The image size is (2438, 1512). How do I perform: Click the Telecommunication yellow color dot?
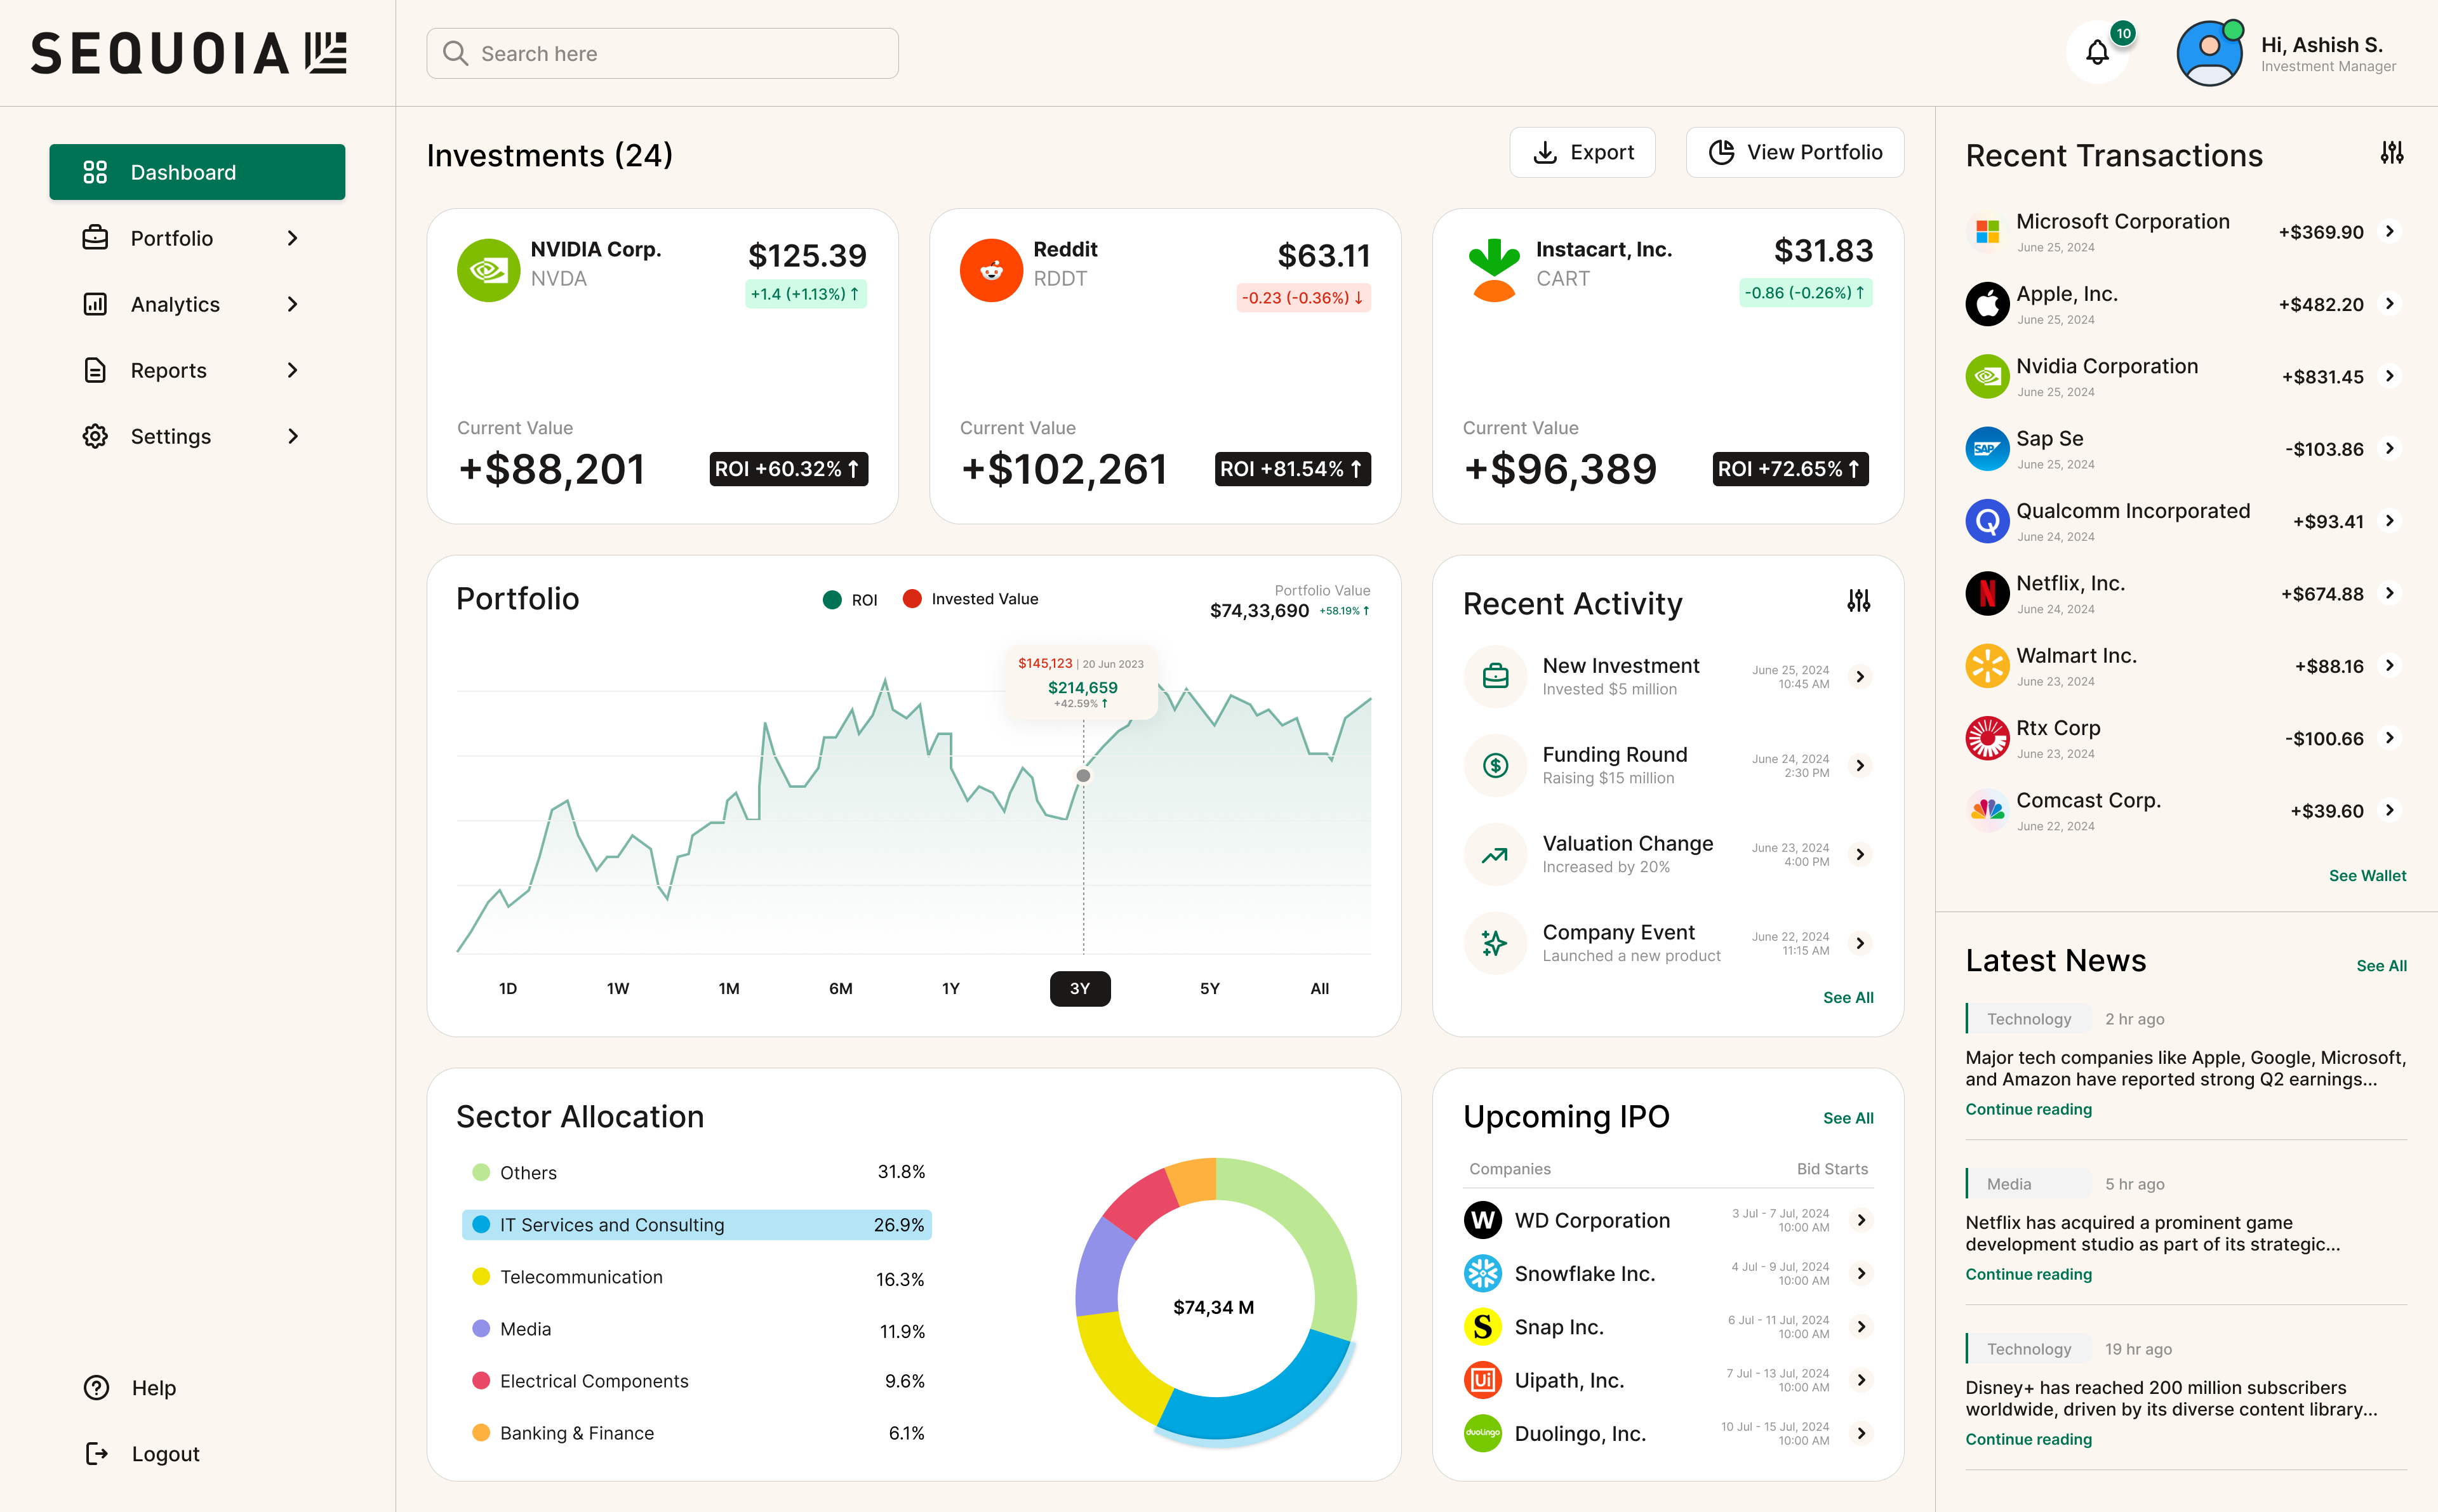click(x=481, y=1276)
